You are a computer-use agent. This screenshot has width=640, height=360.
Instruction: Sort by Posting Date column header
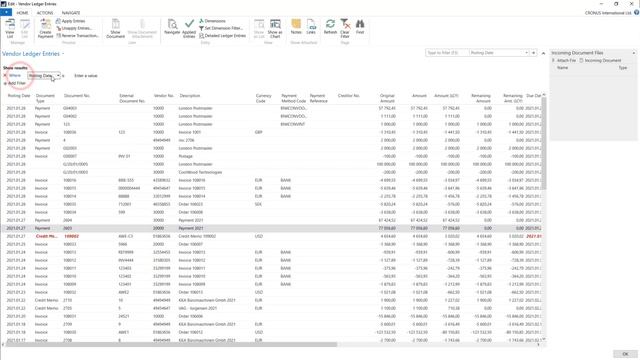tap(19, 96)
